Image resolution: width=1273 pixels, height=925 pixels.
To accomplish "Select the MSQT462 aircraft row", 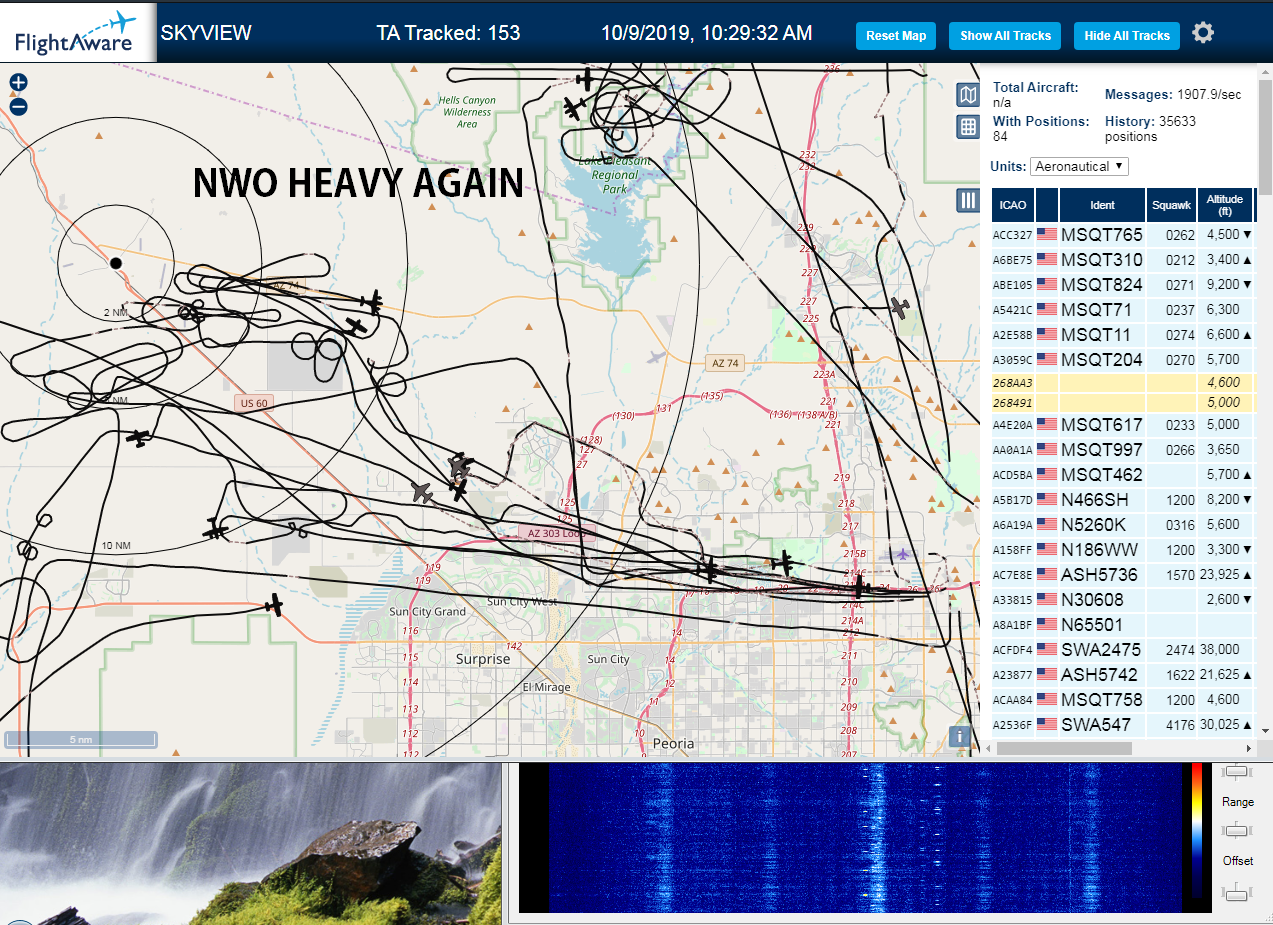I will (1123, 475).
